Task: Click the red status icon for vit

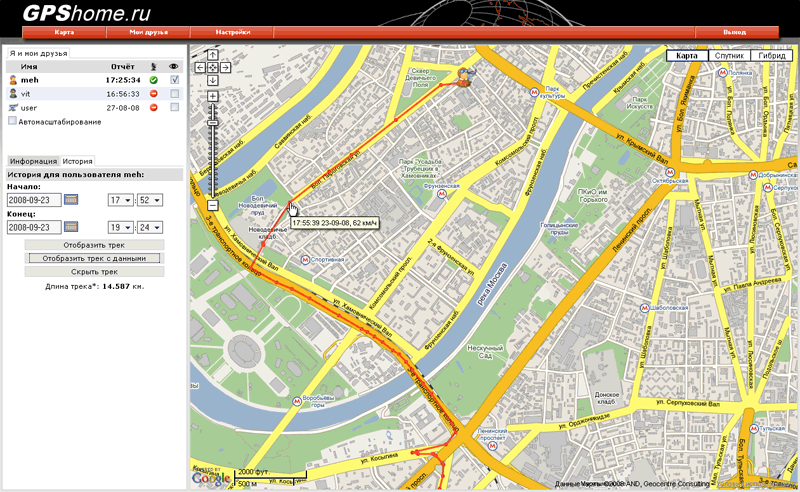Action: point(154,94)
